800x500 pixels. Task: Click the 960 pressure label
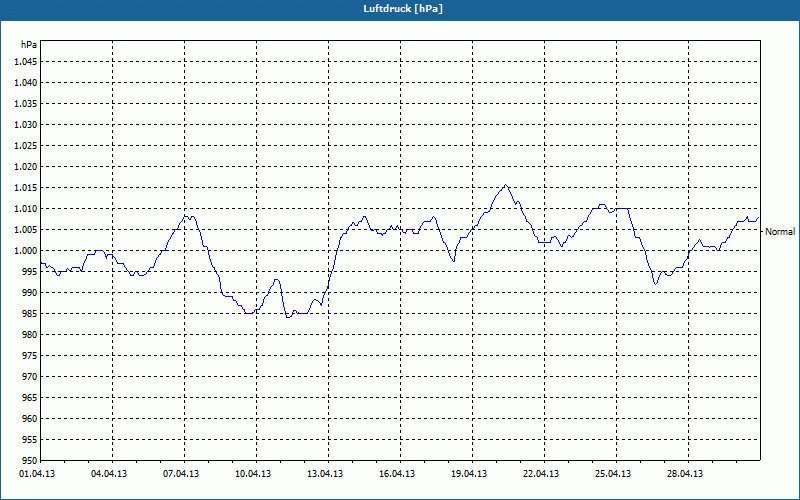(30, 418)
